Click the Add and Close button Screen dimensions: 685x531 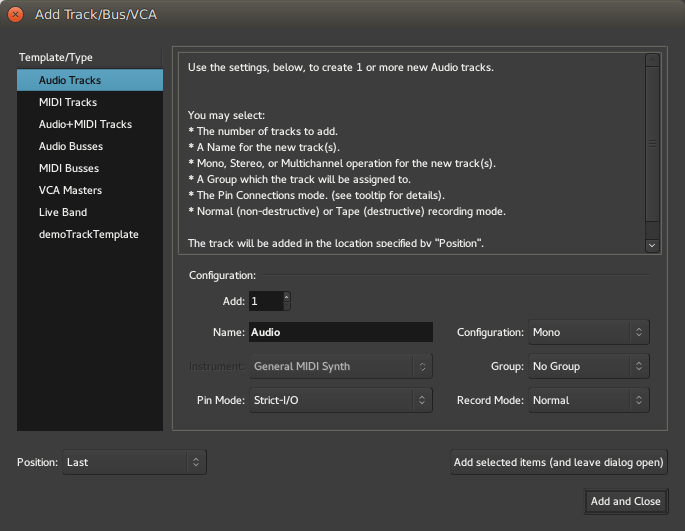[x=626, y=501]
